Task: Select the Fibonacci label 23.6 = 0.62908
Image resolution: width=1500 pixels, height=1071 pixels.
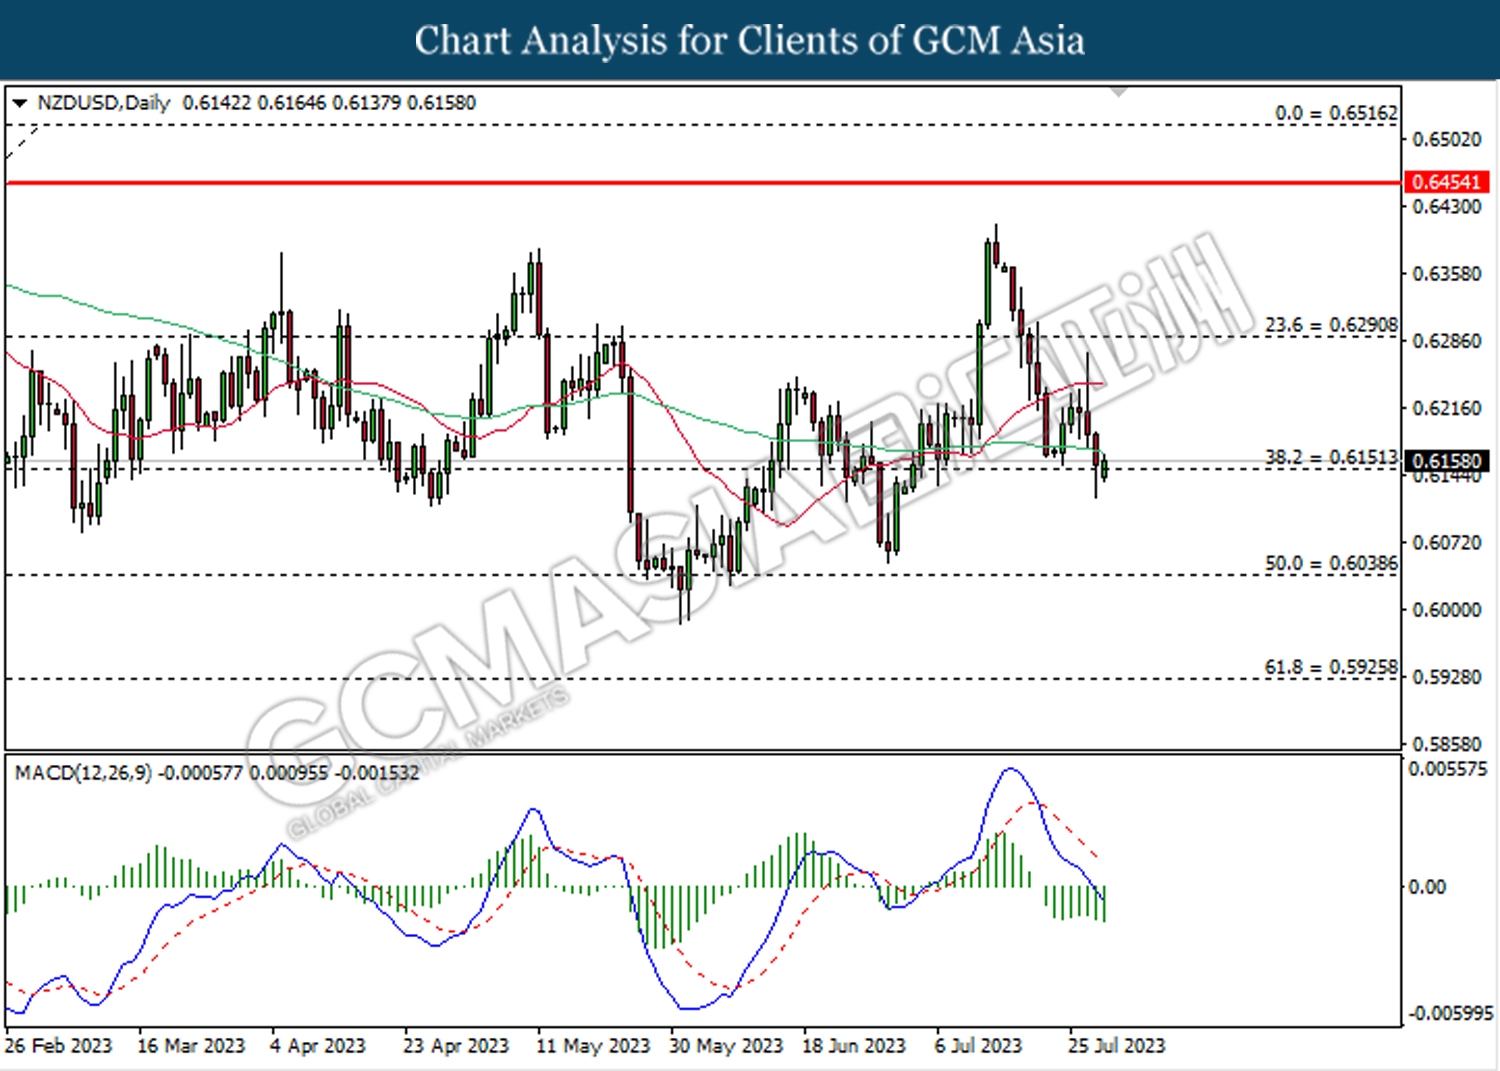Action: coord(1331,325)
